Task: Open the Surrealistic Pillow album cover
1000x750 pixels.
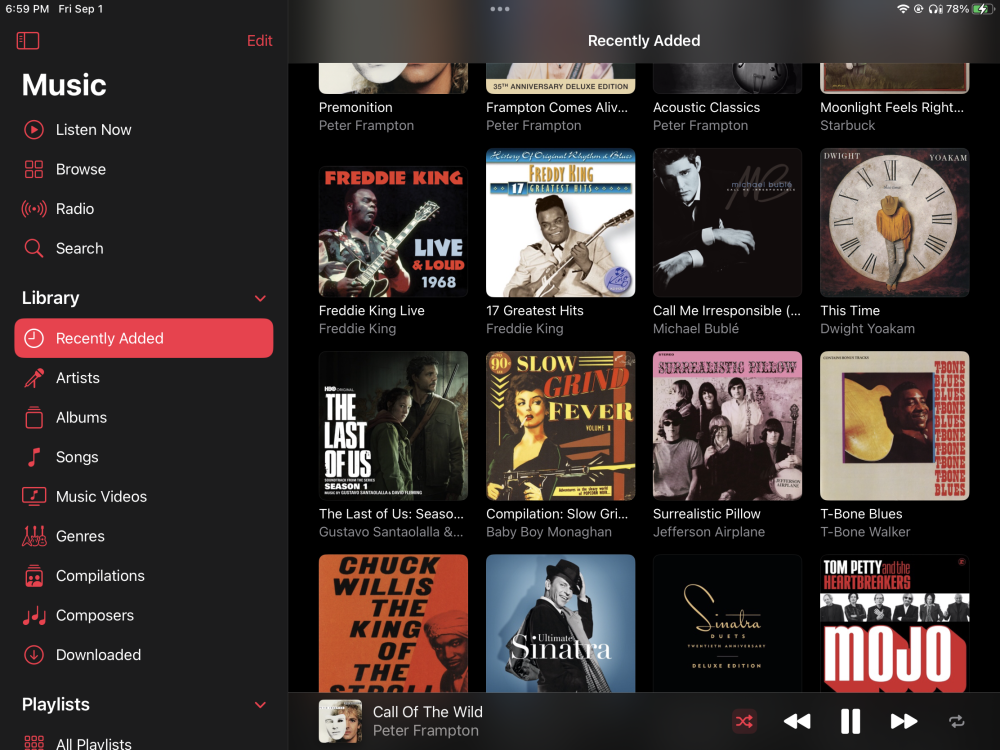Action: (x=727, y=426)
